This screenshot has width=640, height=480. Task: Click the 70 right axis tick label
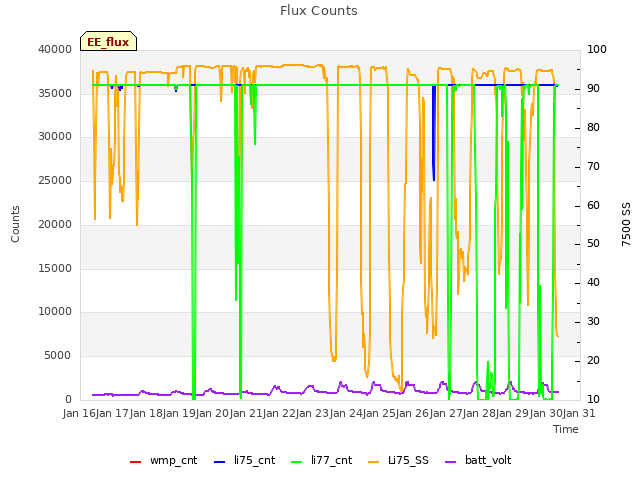pyautogui.click(x=593, y=167)
